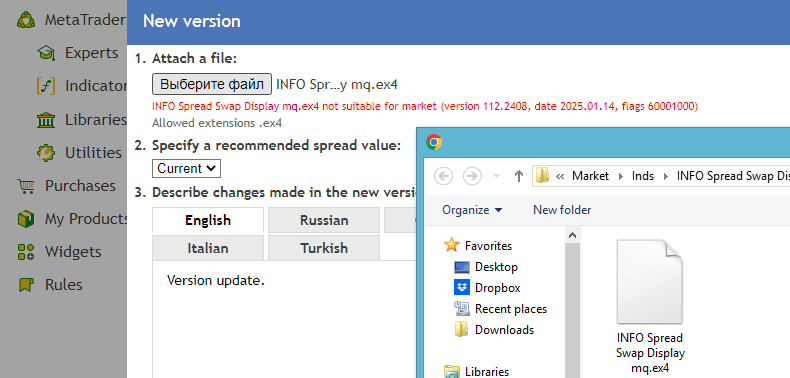Select the Italian language tab

pos(208,248)
